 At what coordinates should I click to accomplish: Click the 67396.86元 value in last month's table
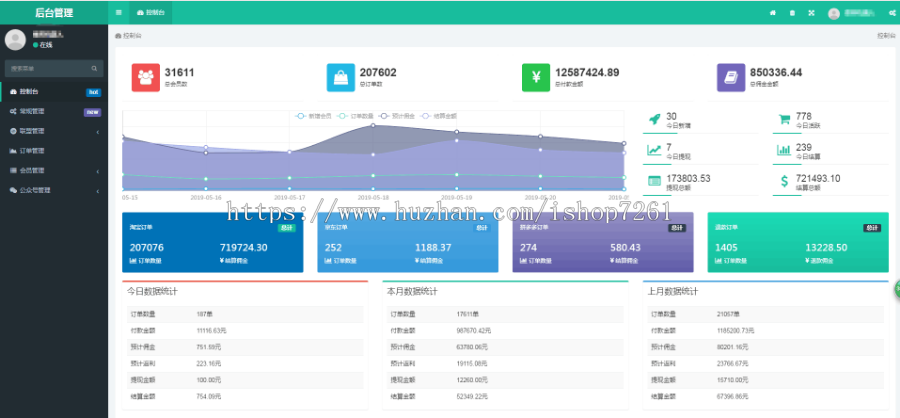732,396
